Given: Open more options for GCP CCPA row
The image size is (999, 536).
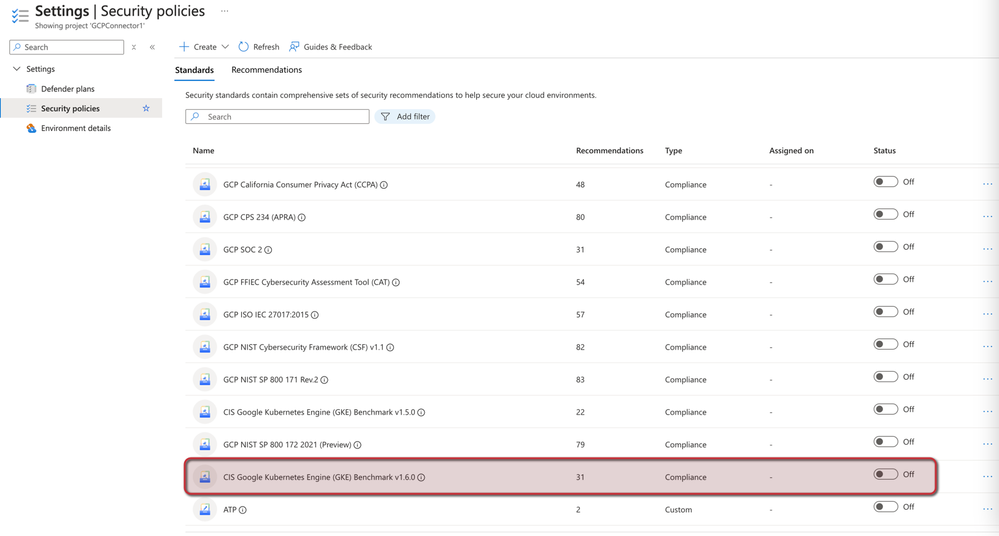Looking at the screenshot, I should click(x=988, y=184).
